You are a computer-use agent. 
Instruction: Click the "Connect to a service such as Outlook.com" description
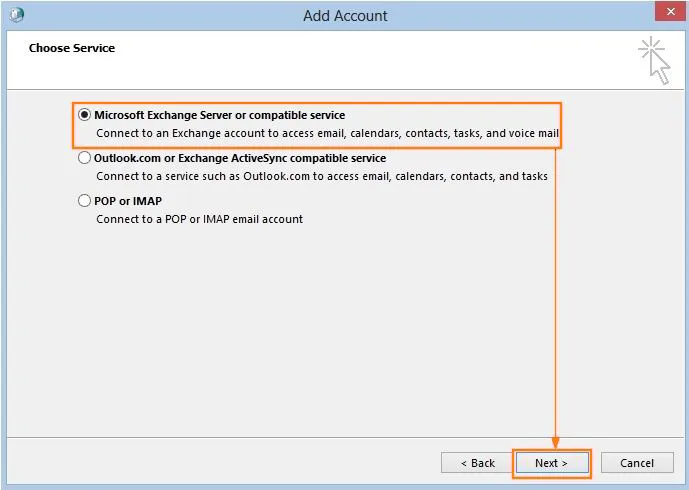[x=321, y=176]
